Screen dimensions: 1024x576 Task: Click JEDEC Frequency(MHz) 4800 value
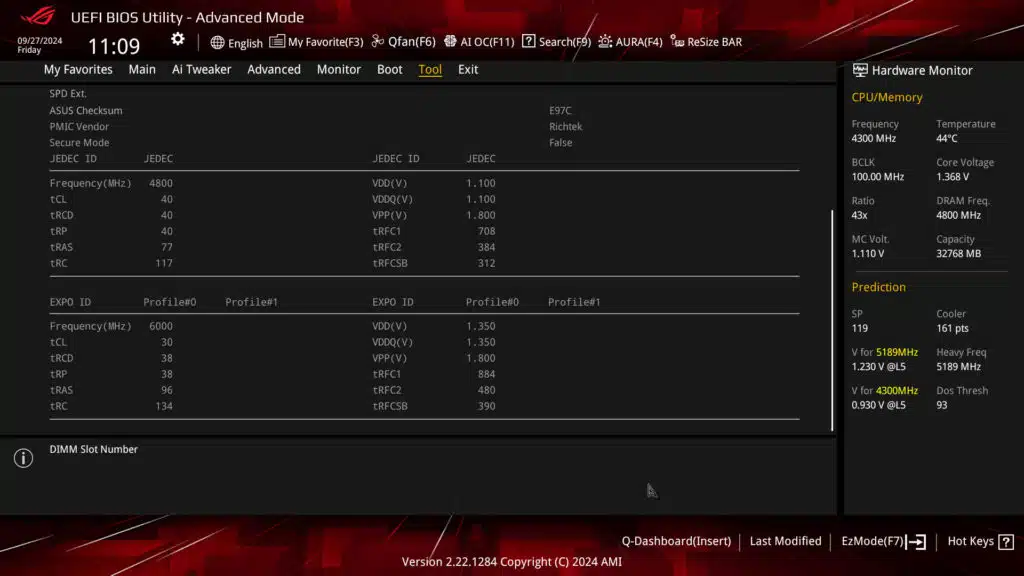coord(161,183)
